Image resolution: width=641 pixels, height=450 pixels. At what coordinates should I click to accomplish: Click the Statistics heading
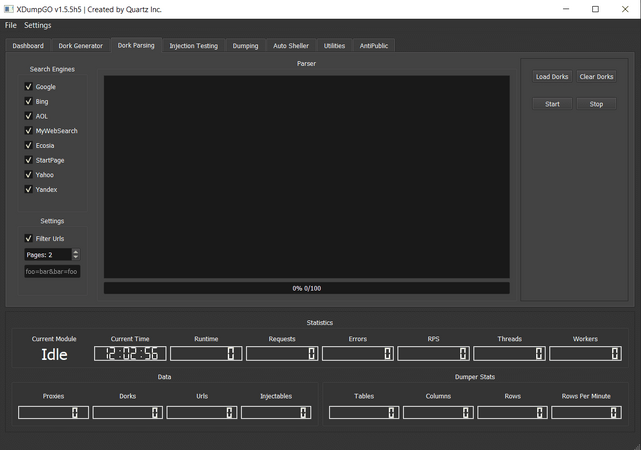[320, 322]
